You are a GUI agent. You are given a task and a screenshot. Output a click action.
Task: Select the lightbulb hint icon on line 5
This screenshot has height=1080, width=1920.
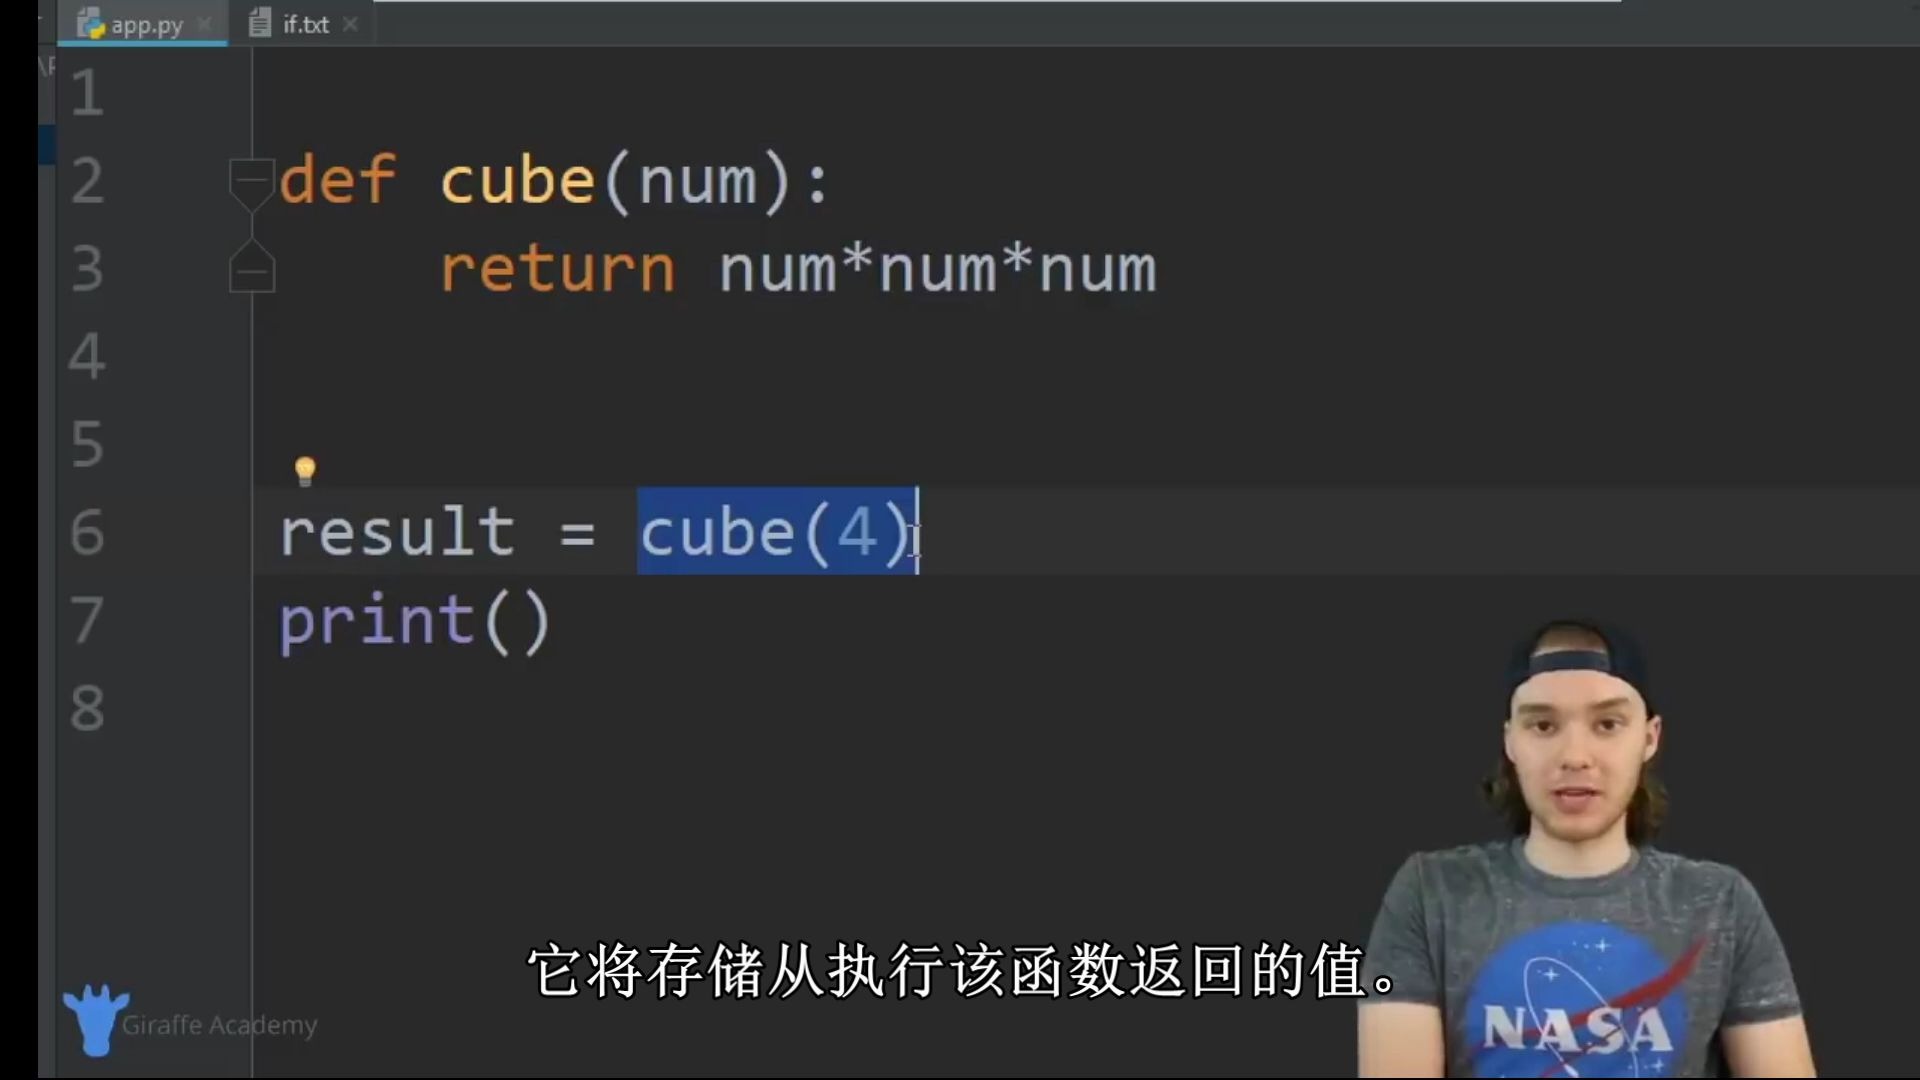[x=305, y=469]
